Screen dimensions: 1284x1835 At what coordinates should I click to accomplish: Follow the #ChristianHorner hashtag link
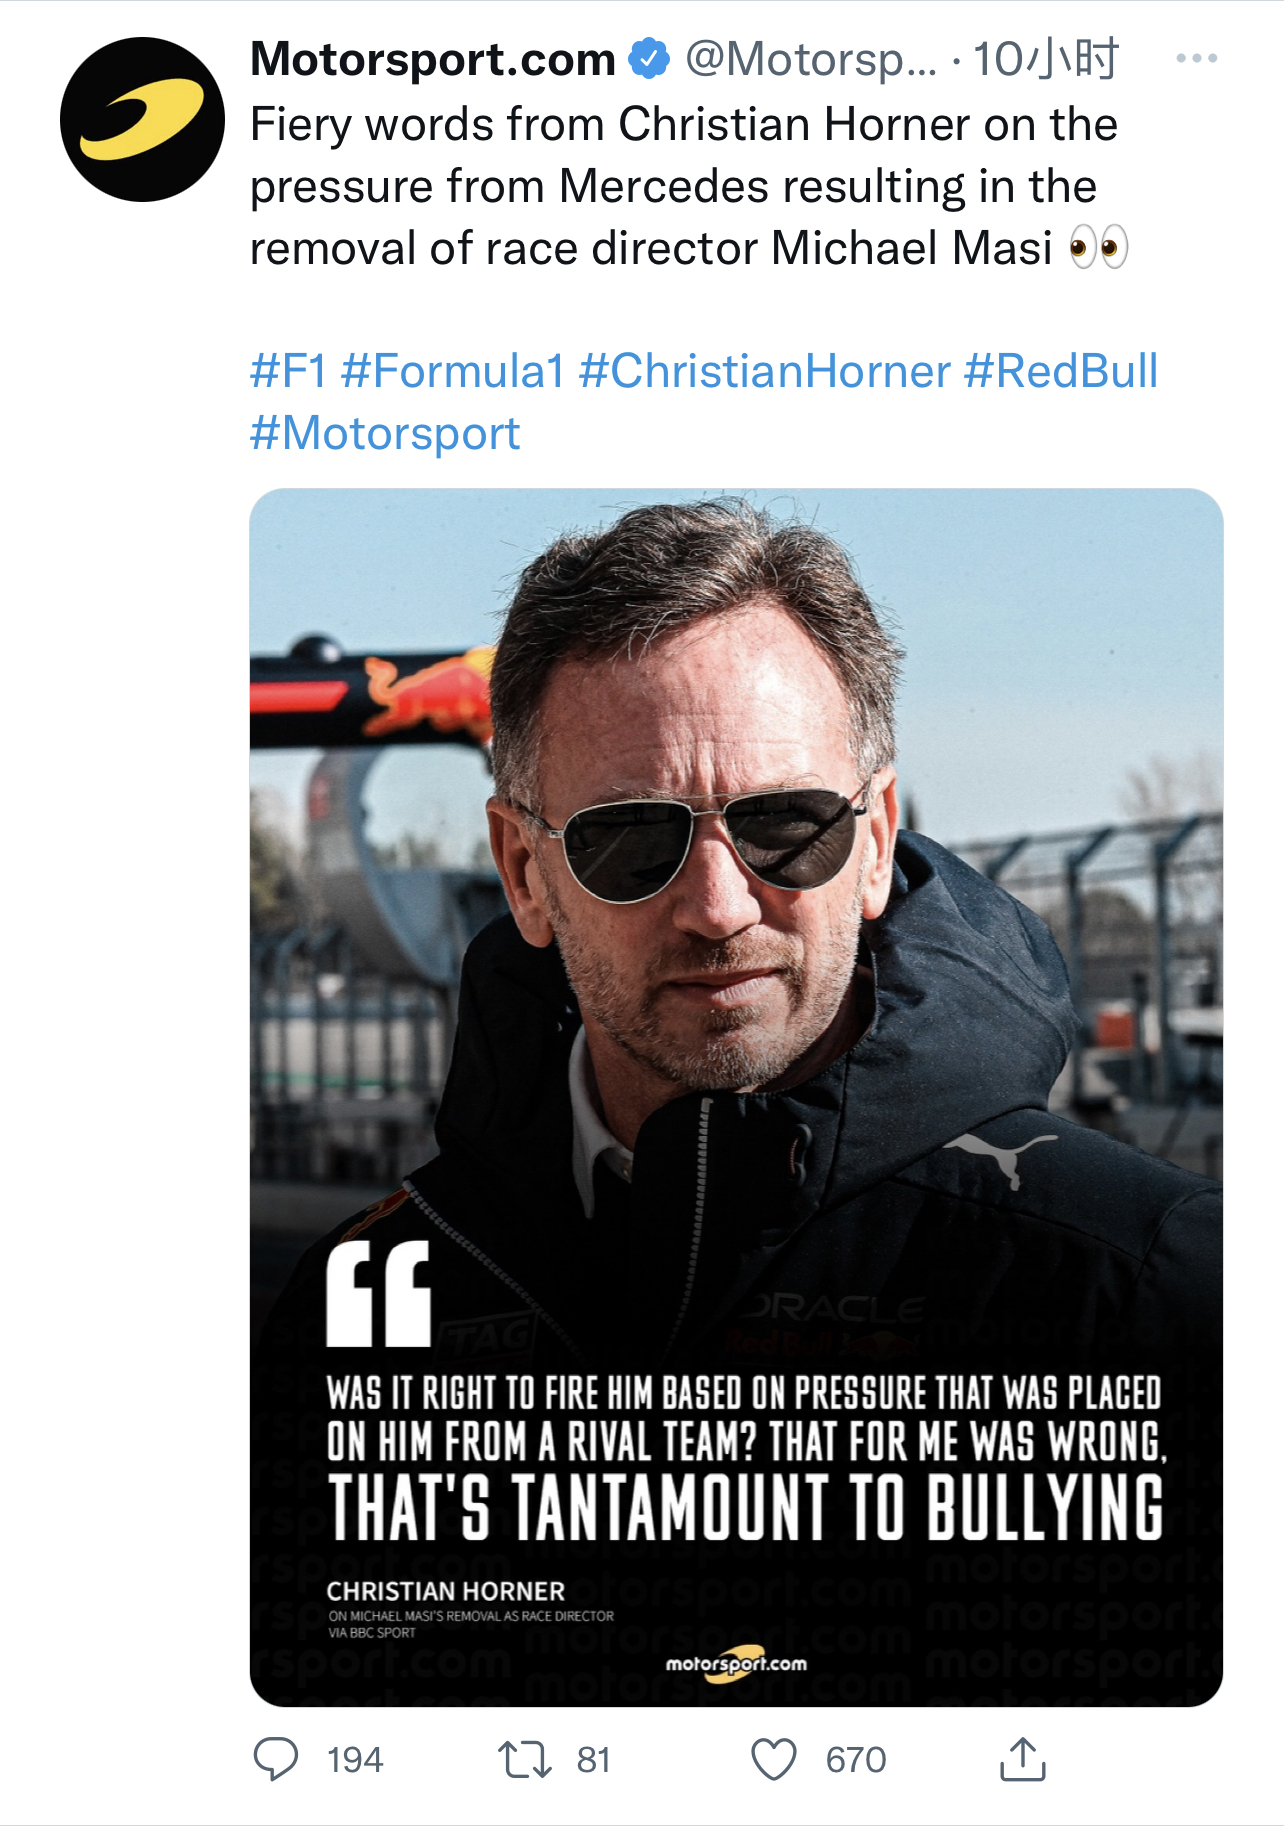coord(764,371)
